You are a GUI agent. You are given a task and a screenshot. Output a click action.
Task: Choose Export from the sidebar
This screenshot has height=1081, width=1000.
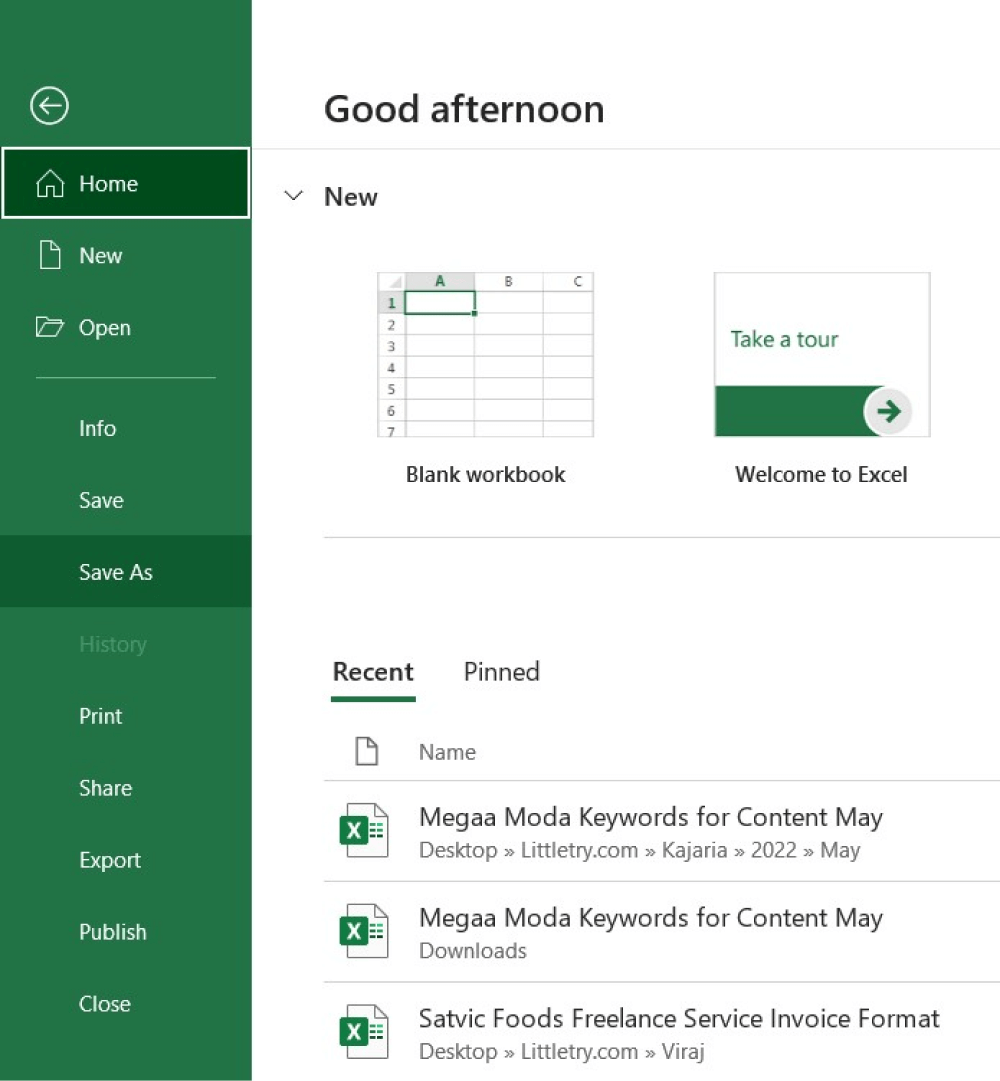point(125,860)
